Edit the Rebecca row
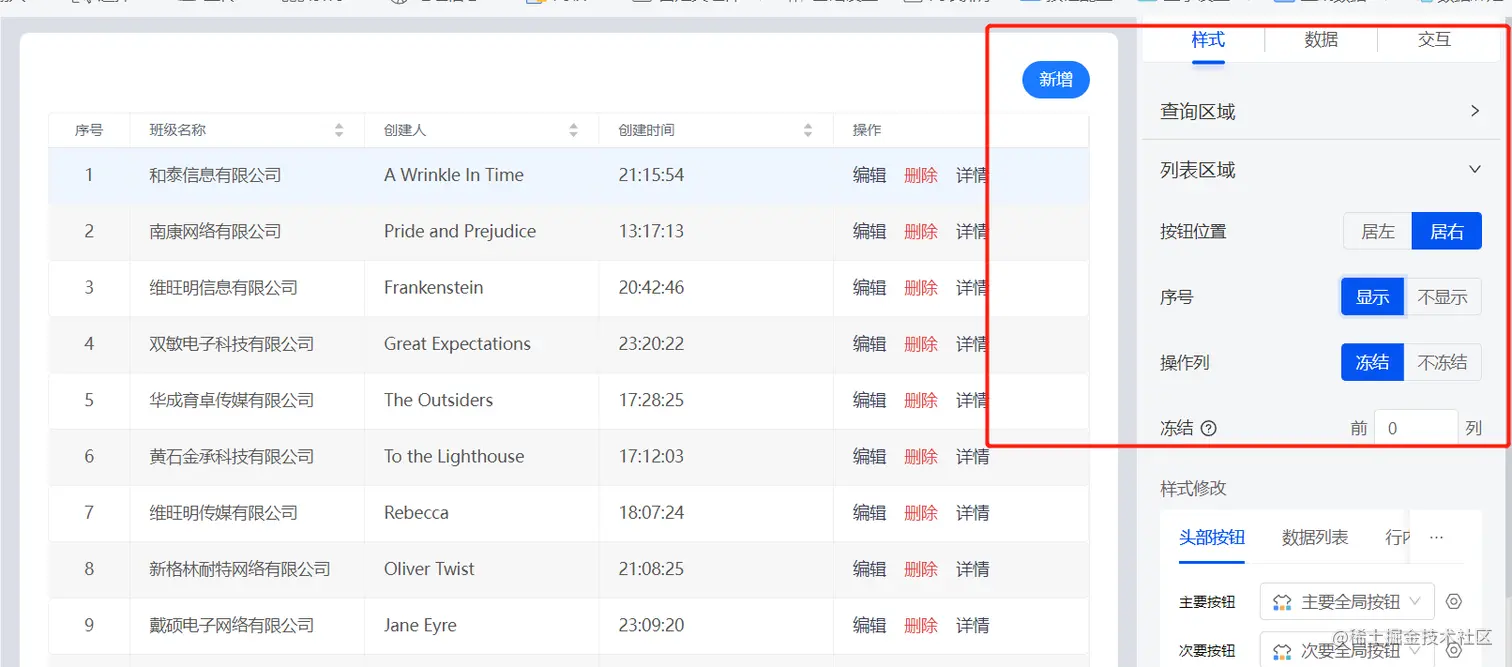1512x667 pixels. pos(869,513)
